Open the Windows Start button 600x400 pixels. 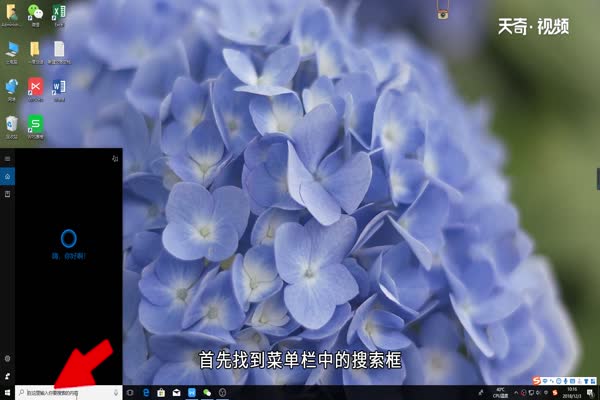click(x=7, y=393)
